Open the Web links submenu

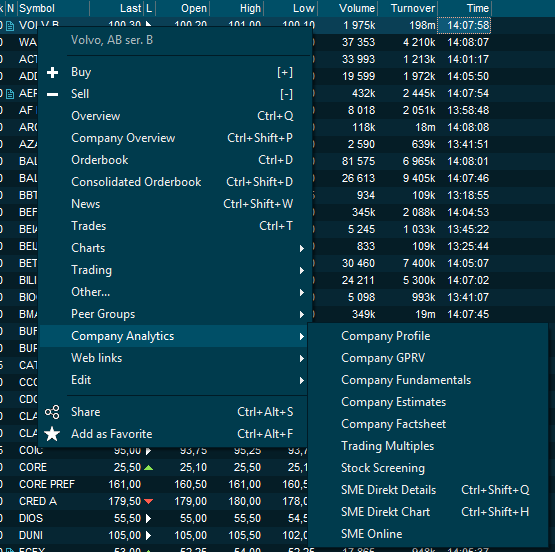coord(172,358)
